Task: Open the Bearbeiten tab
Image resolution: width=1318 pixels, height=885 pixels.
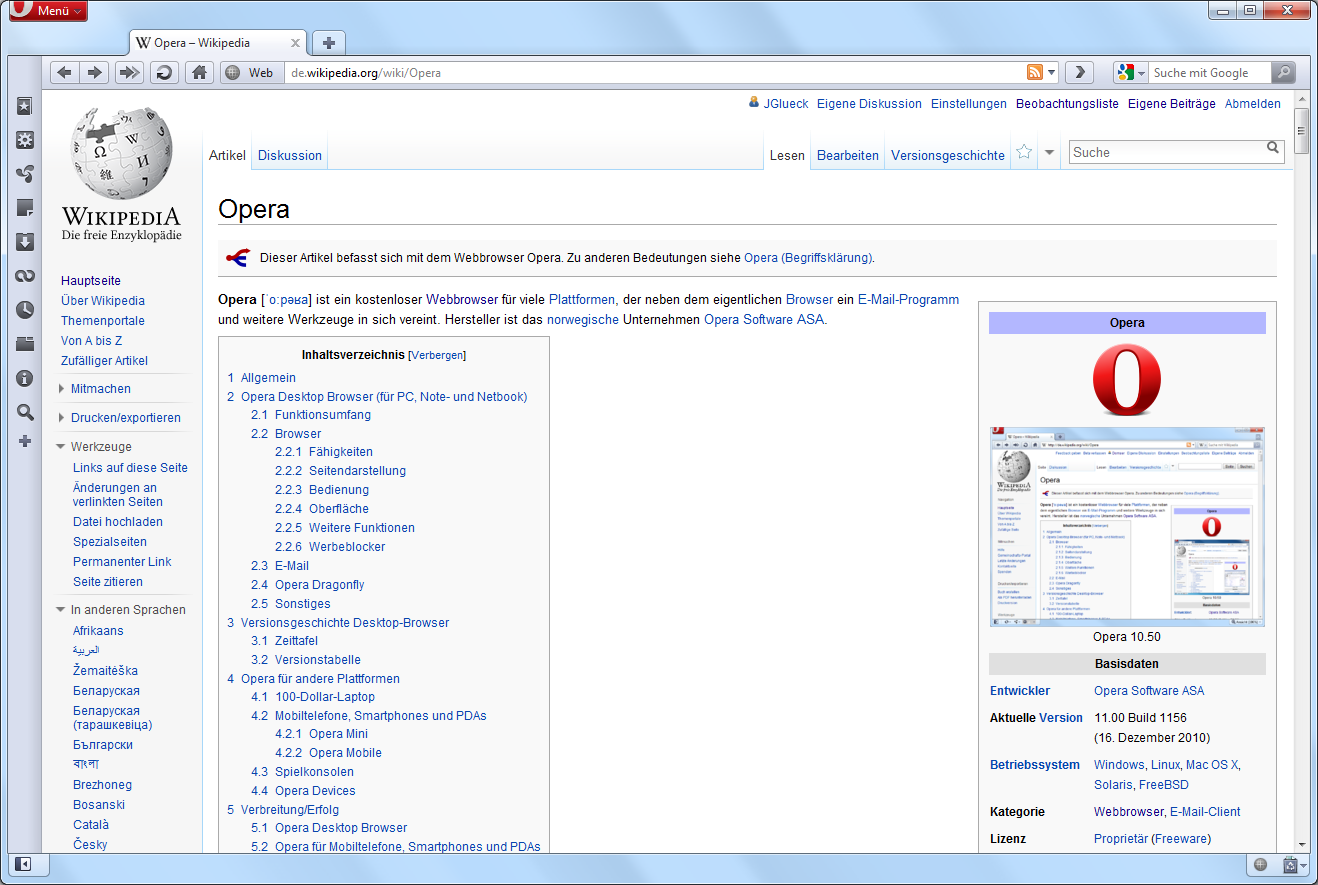Action: coord(848,155)
